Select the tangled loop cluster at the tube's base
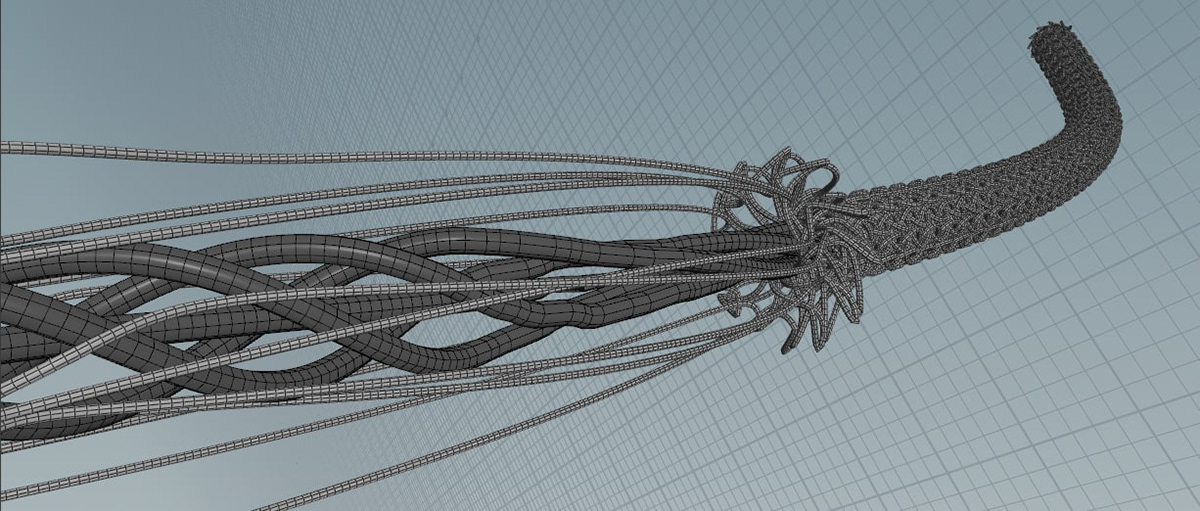This screenshot has height=511, width=1200. click(790, 252)
